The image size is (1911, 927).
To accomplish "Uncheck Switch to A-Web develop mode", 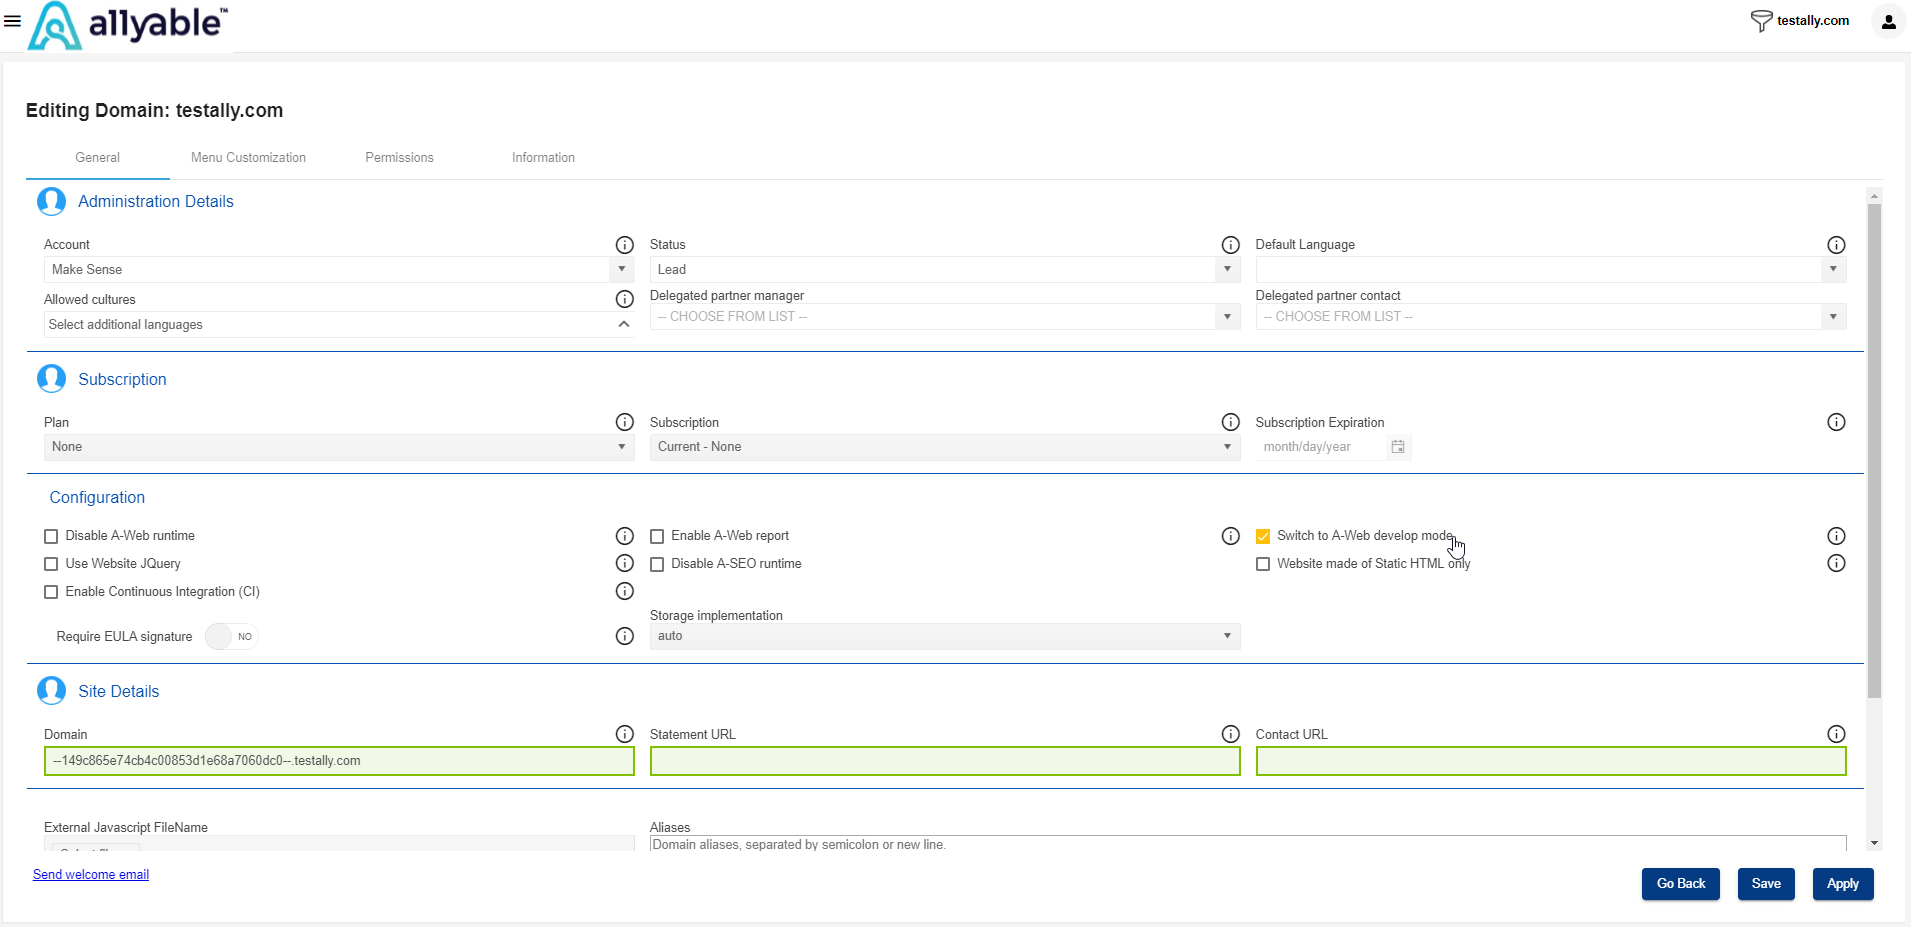I will click(1263, 537).
